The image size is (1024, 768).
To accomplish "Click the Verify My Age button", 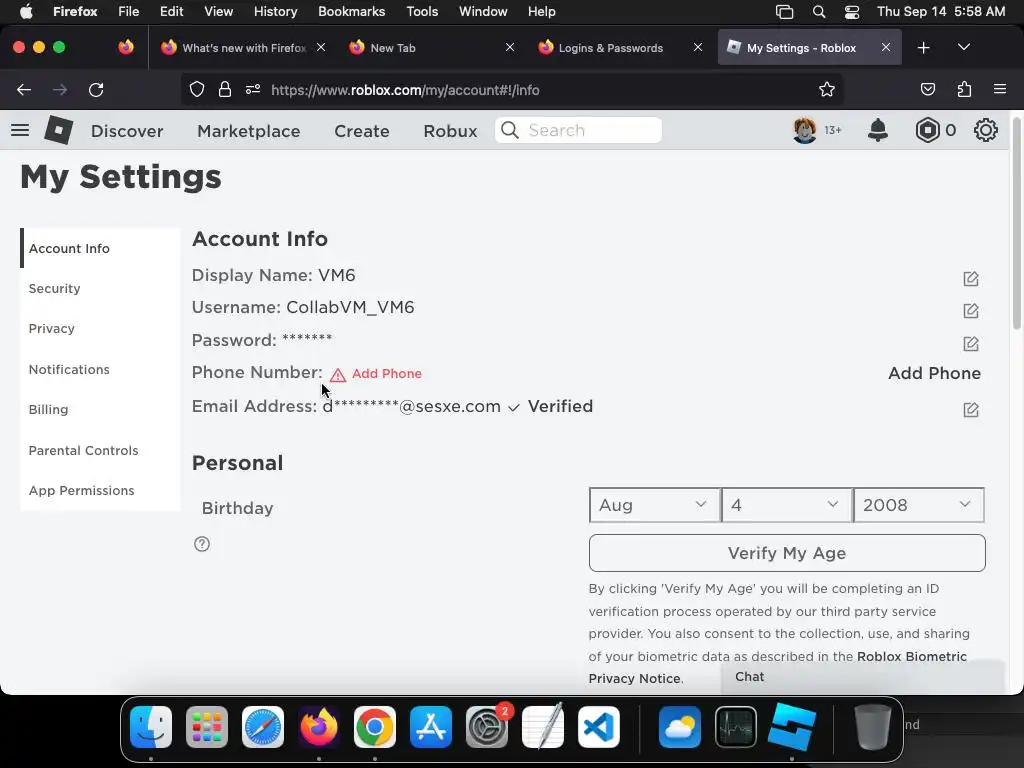I will point(787,553).
